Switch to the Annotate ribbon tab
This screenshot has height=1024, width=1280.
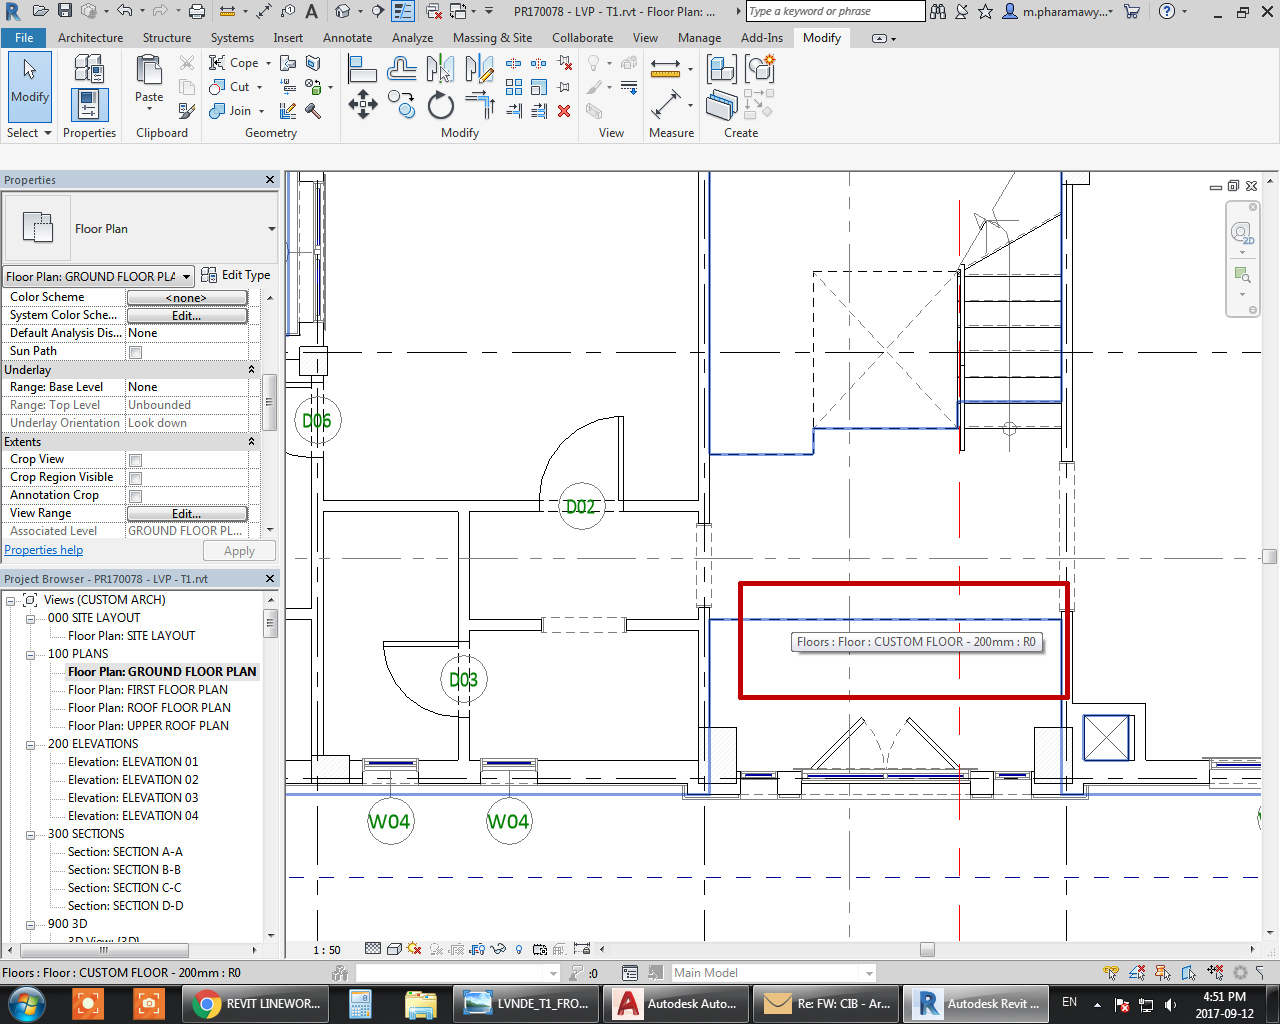(347, 38)
